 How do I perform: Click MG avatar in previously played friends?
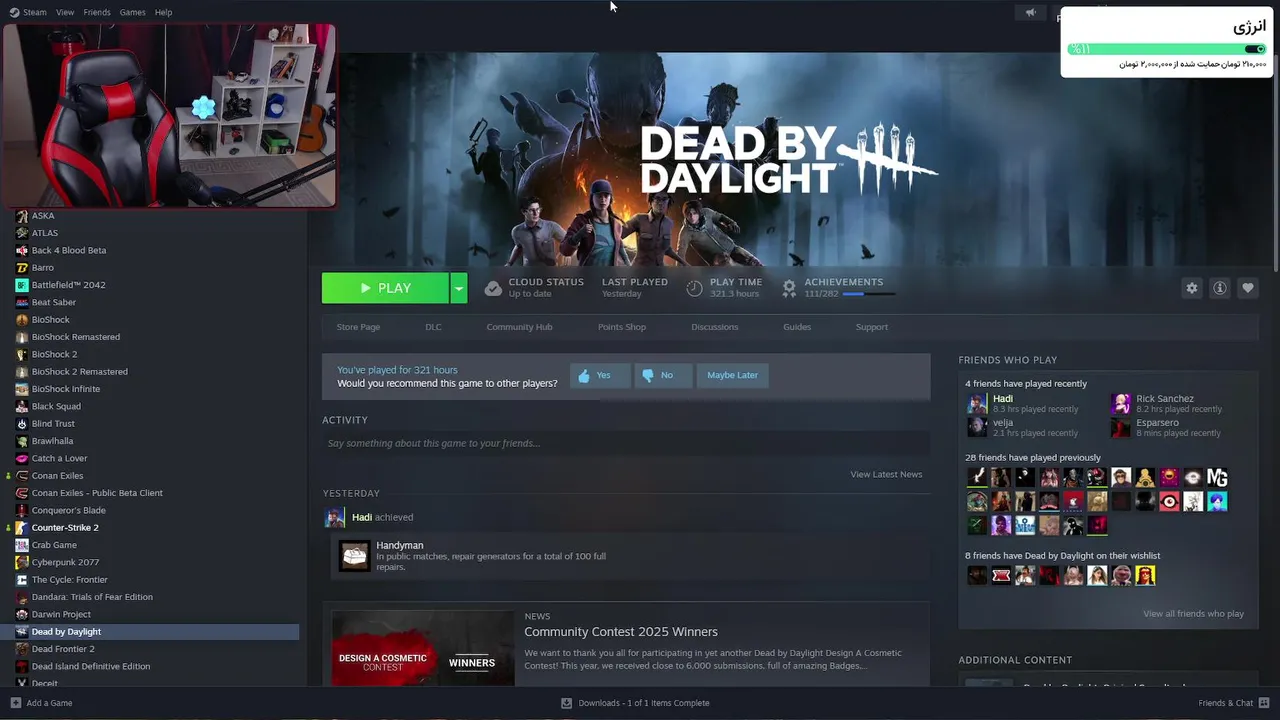click(x=1217, y=477)
